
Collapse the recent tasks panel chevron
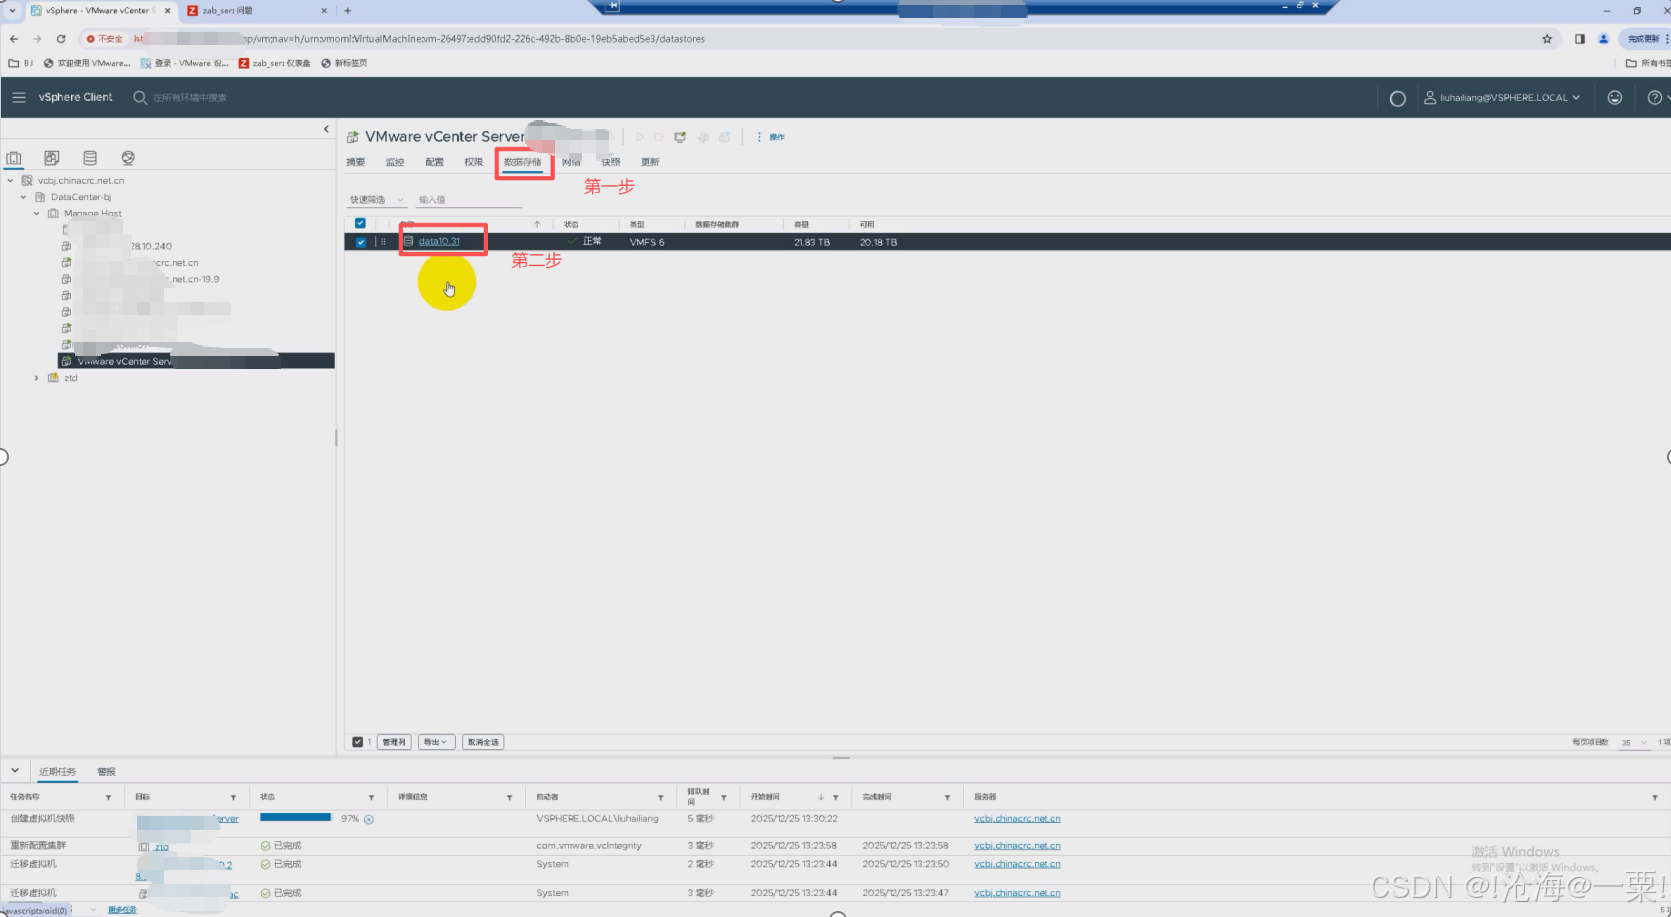15,771
